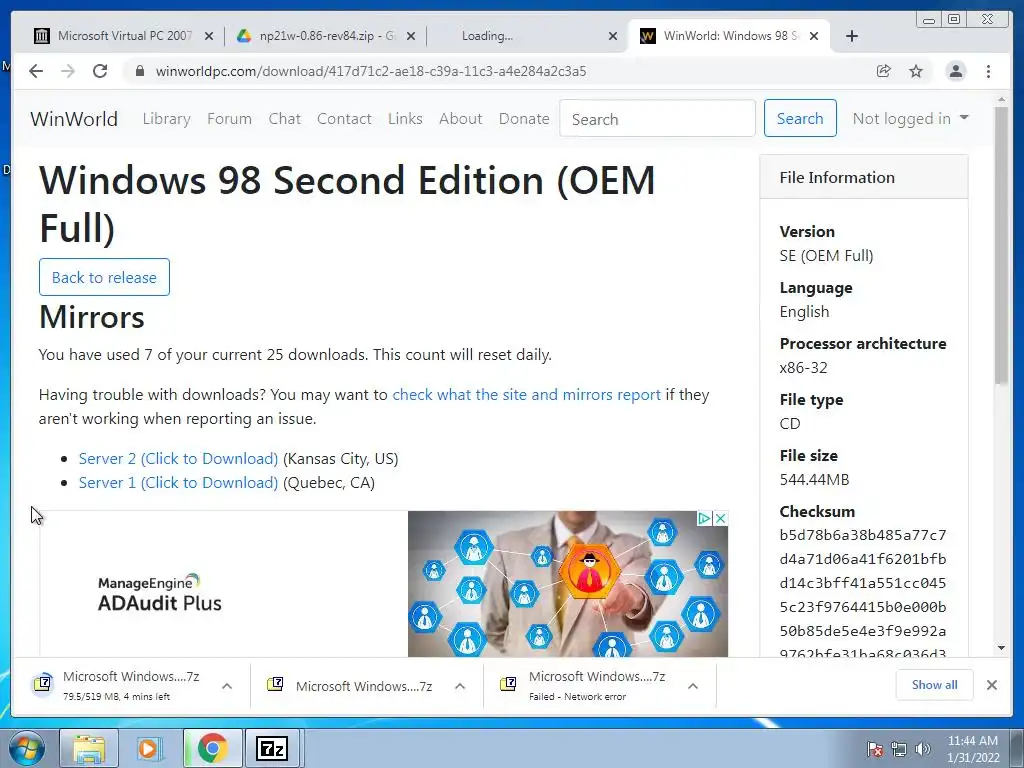Close the WinWorld Windows 98 tab
The height and width of the screenshot is (768, 1024).
click(814, 37)
